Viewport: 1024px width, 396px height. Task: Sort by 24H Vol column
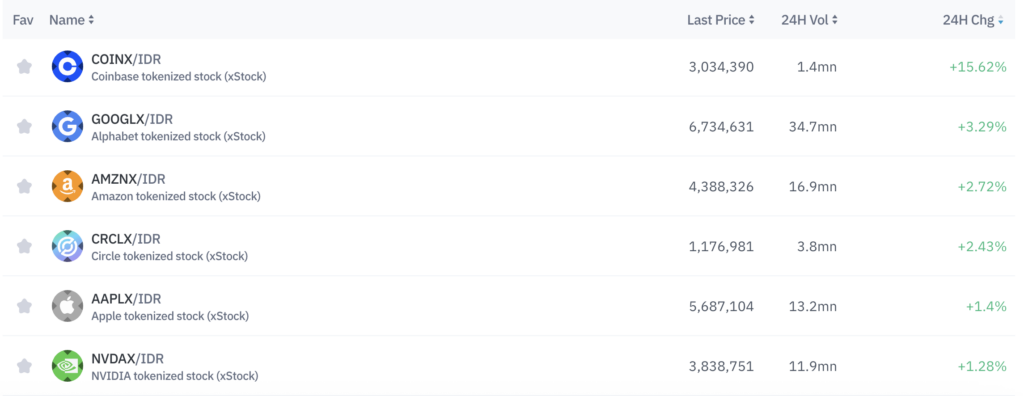(x=809, y=20)
